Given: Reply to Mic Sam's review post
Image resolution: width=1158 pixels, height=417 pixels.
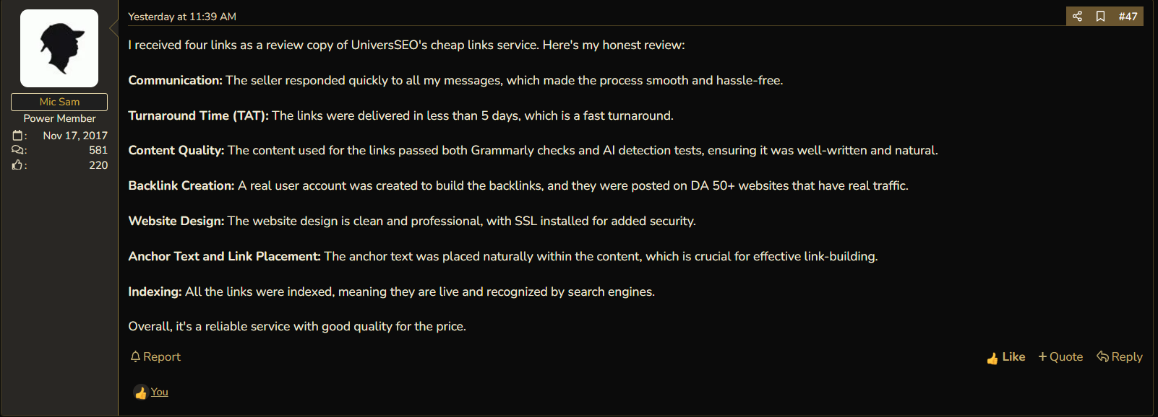Looking at the screenshot, I should (x=1120, y=357).
